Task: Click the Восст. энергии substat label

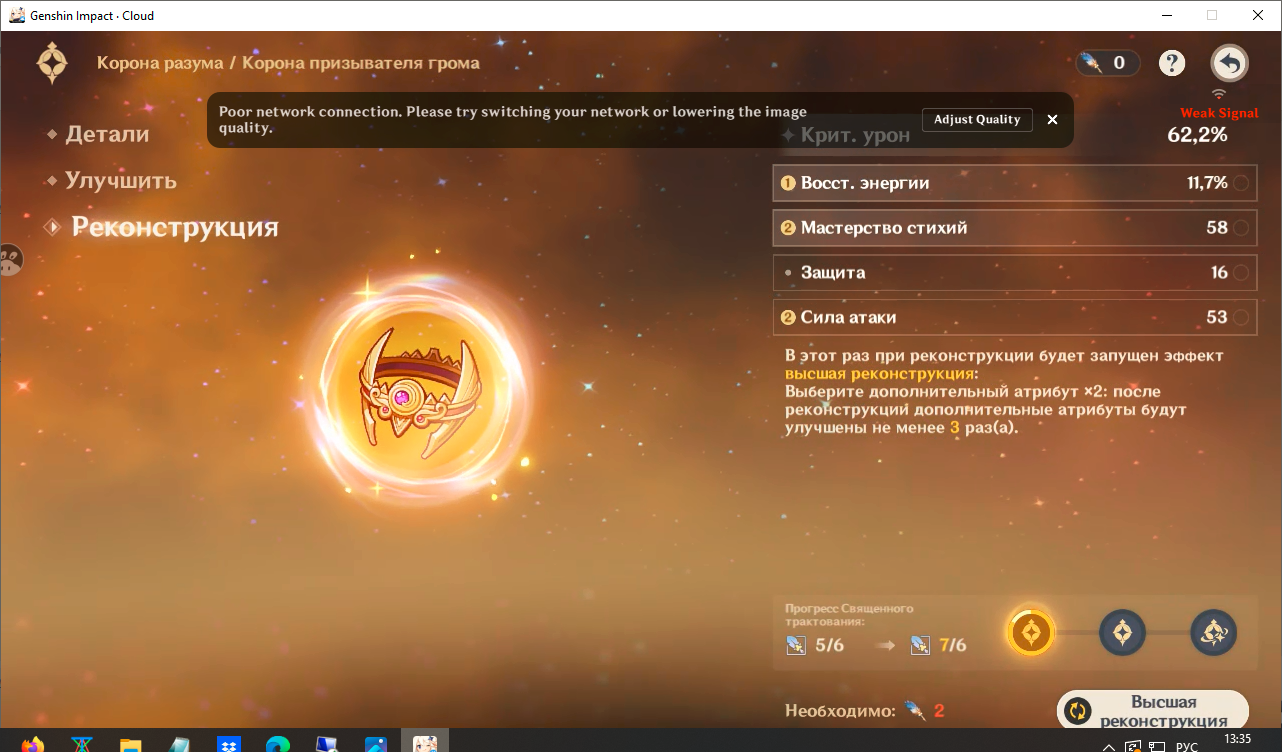Action: click(865, 183)
